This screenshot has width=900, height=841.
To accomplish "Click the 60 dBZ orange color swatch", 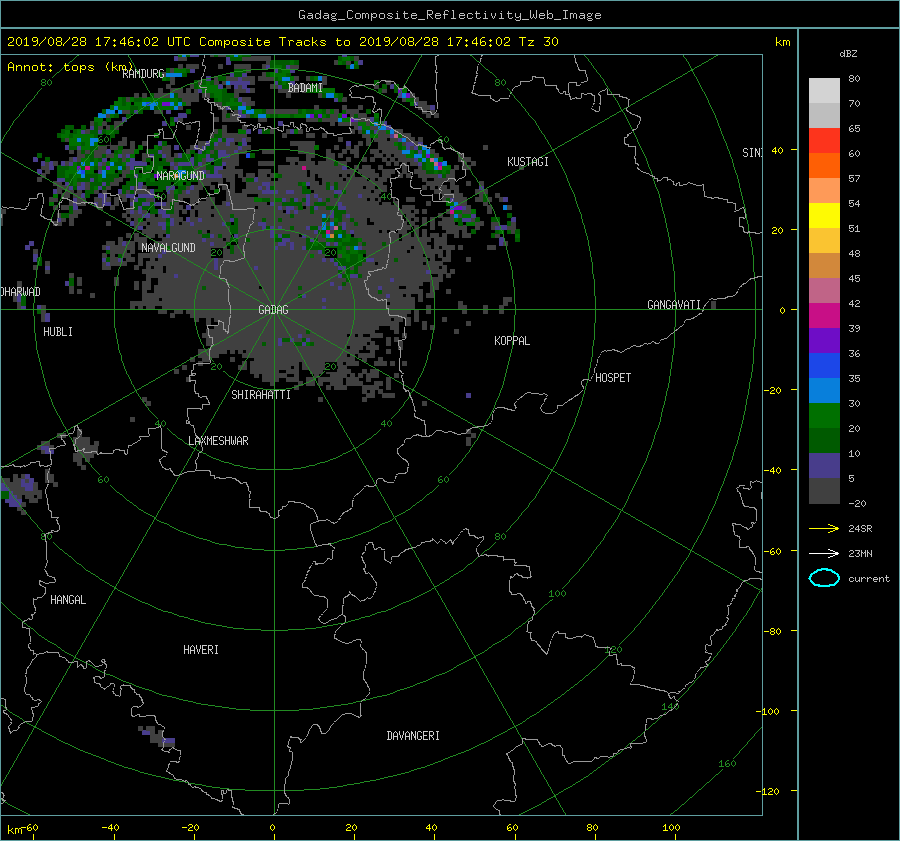I will [824, 165].
